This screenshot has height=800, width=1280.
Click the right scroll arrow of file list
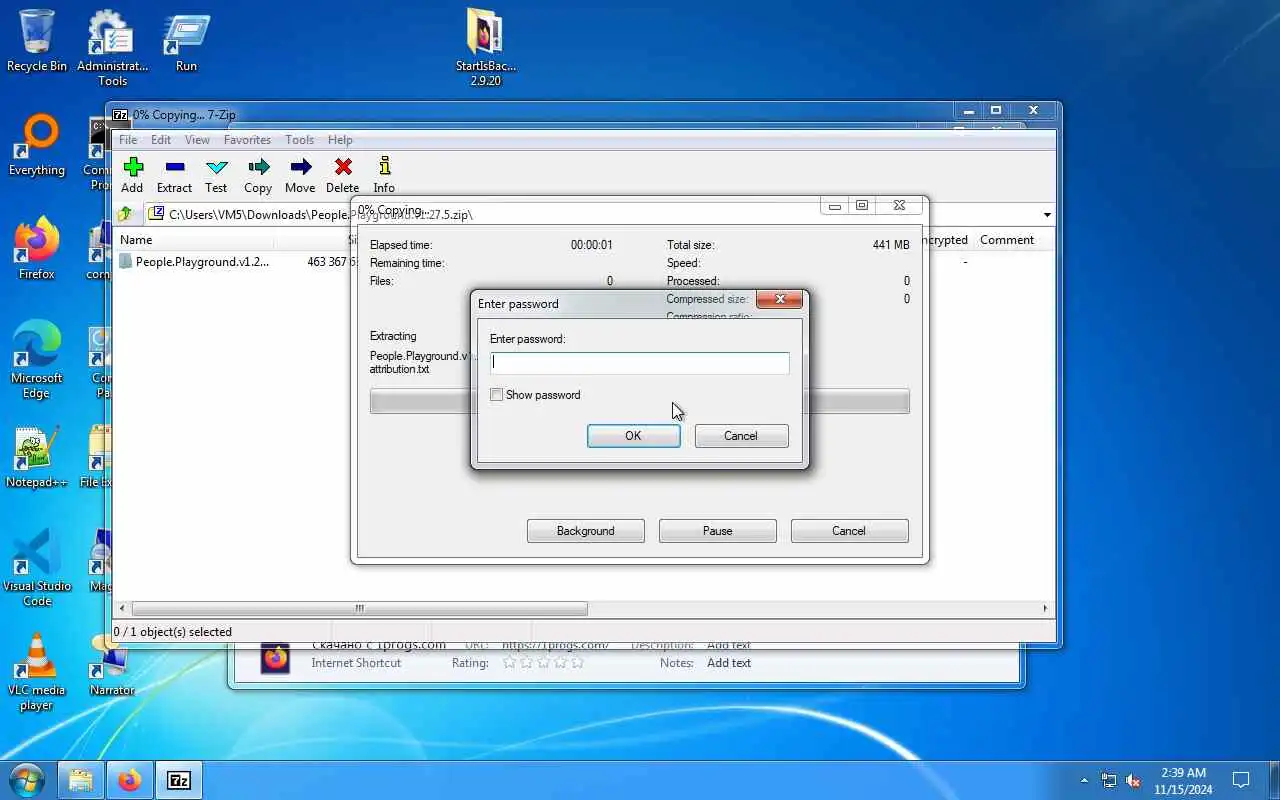(x=1045, y=608)
